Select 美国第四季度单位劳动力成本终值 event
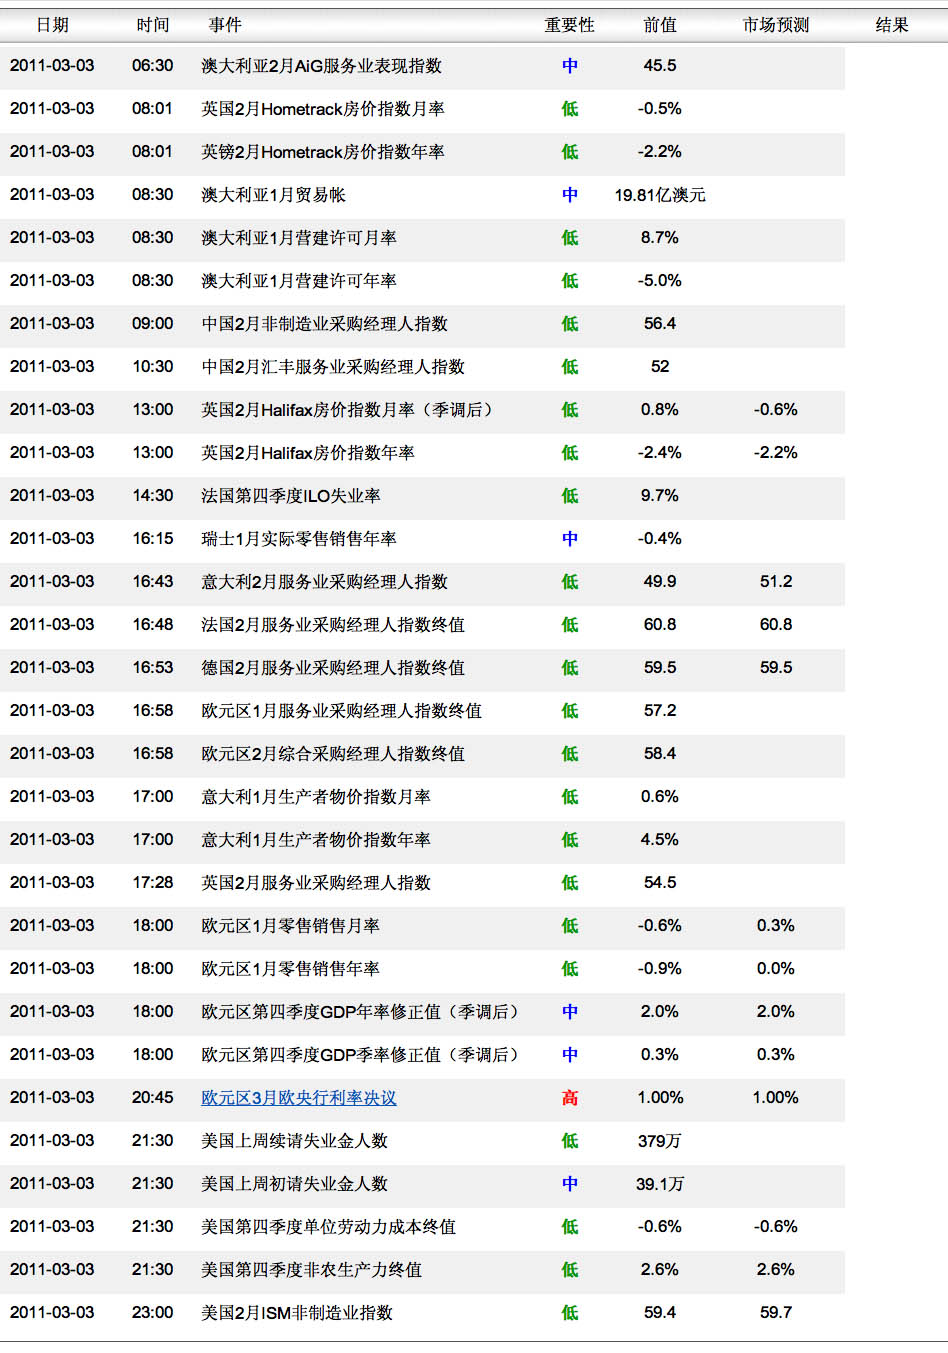Screen dimensions: 948x1353 (x=329, y=1227)
